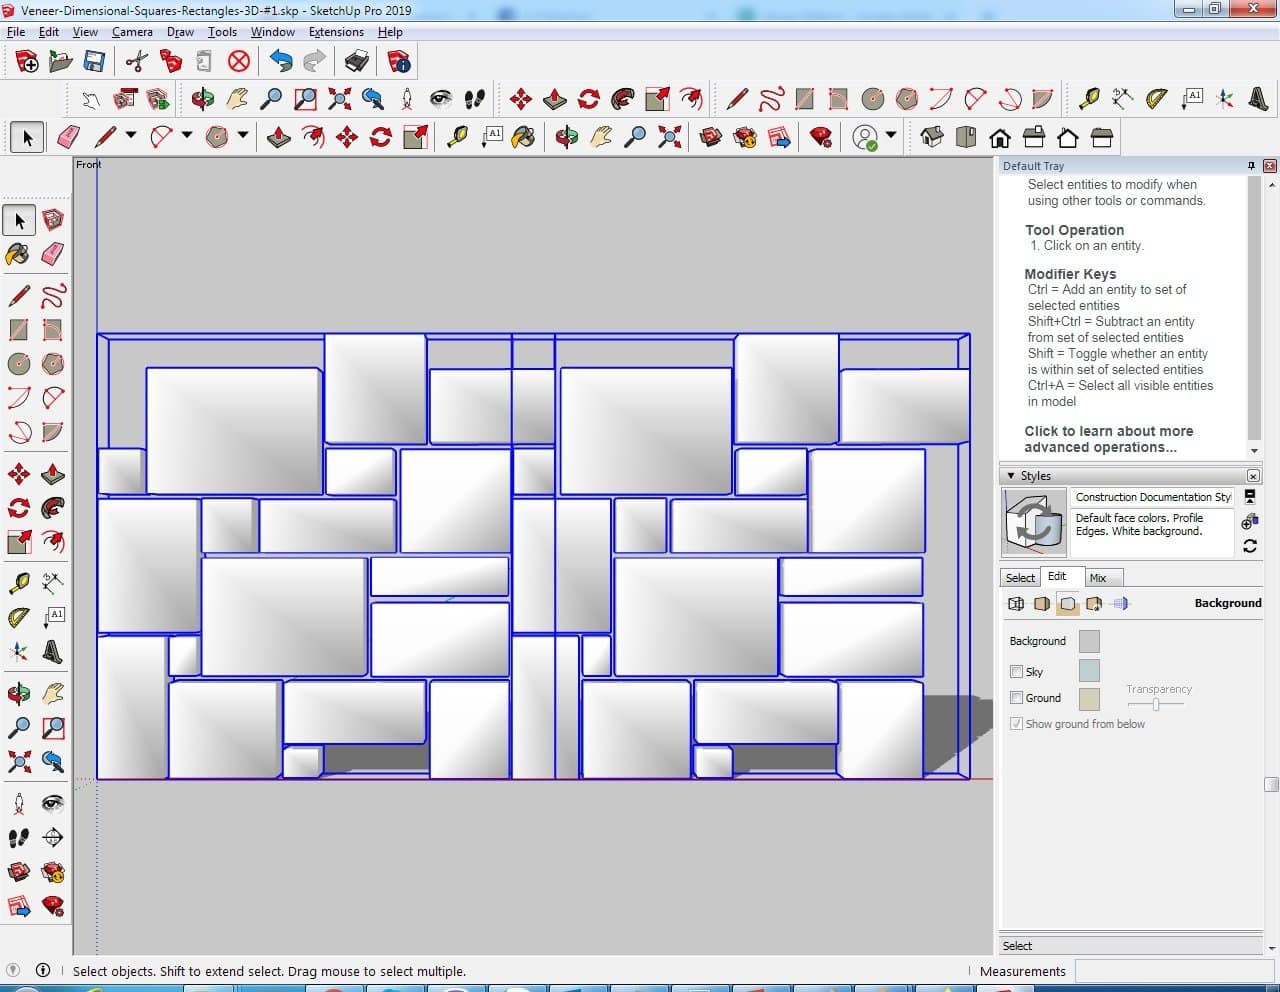The width and height of the screenshot is (1280, 992).
Task: Toggle Show ground from below checkbox
Action: pyautogui.click(x=1017, y=724)
